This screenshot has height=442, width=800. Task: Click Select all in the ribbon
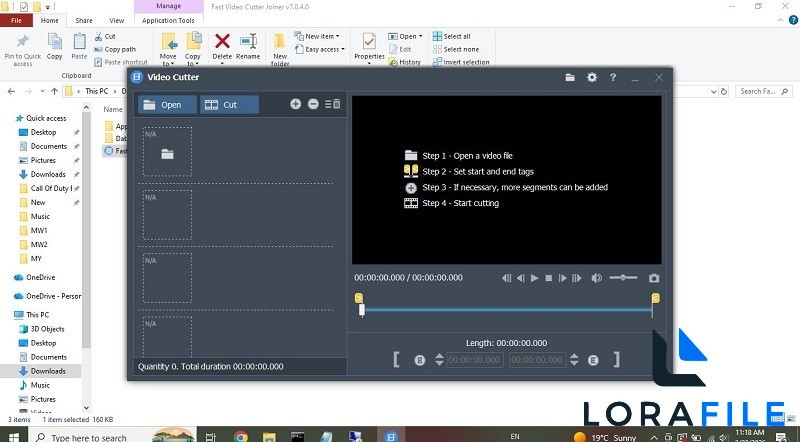coord(452,36)
